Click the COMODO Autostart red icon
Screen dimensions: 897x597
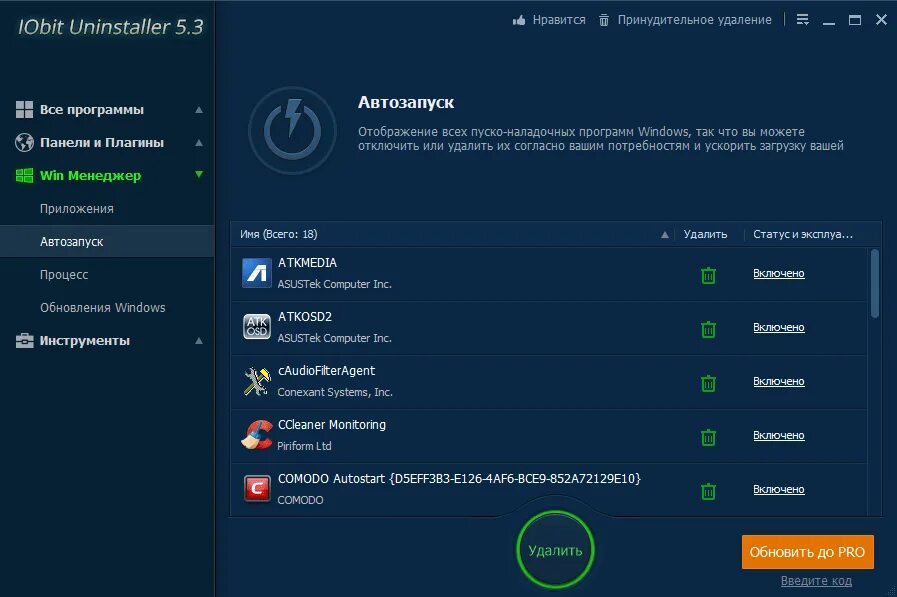click(x=257, y=489)
